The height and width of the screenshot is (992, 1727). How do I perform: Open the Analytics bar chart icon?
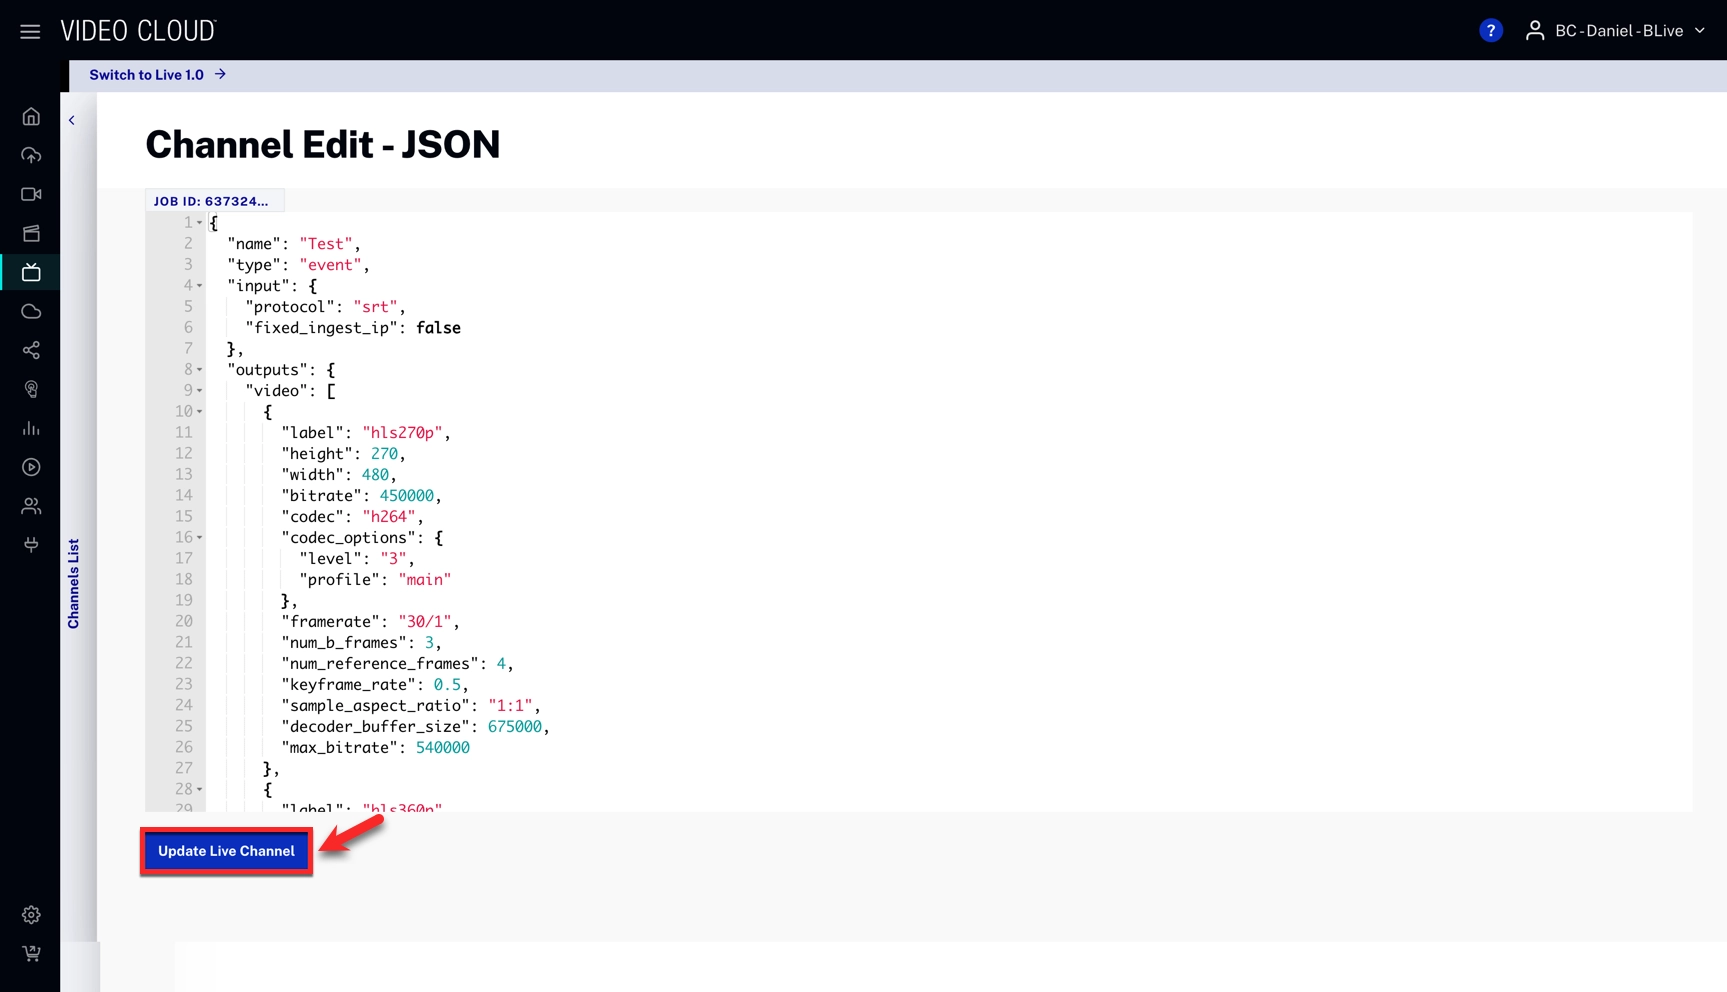tap(31, 429)
